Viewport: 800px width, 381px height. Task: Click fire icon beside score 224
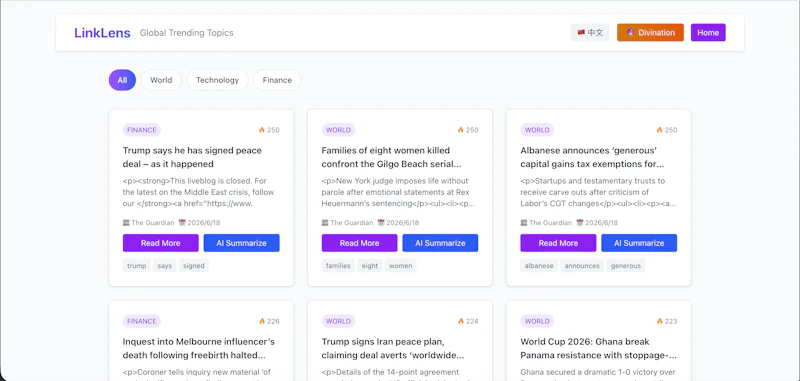(461, 321)
